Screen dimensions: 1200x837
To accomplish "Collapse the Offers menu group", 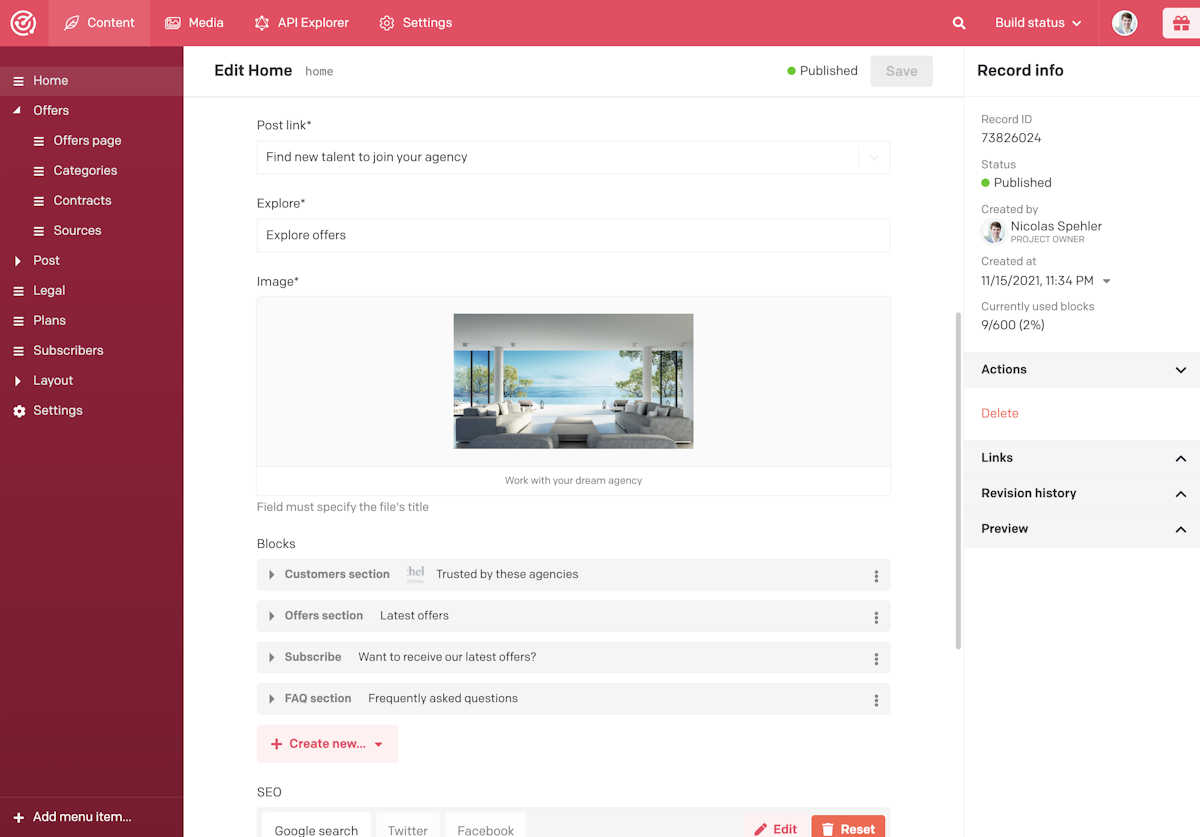I will tap(17, 111).
